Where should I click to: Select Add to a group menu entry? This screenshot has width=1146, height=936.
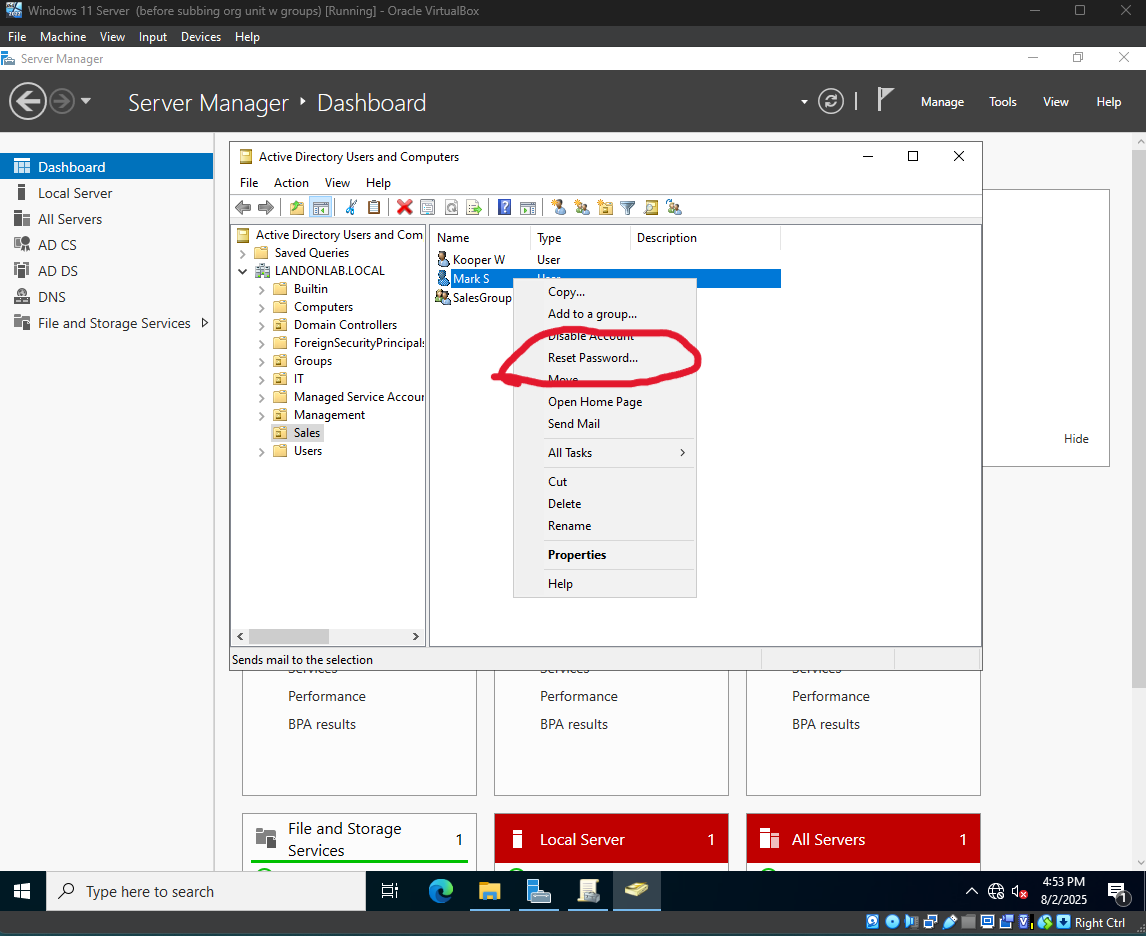pyautogui.click(x=605, y=314)
